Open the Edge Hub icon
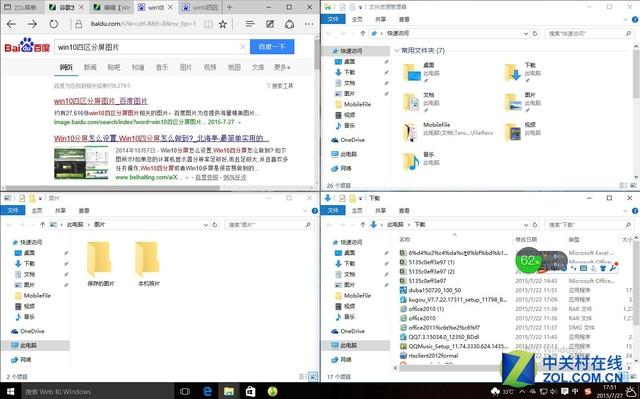 [x=250, y=24]
